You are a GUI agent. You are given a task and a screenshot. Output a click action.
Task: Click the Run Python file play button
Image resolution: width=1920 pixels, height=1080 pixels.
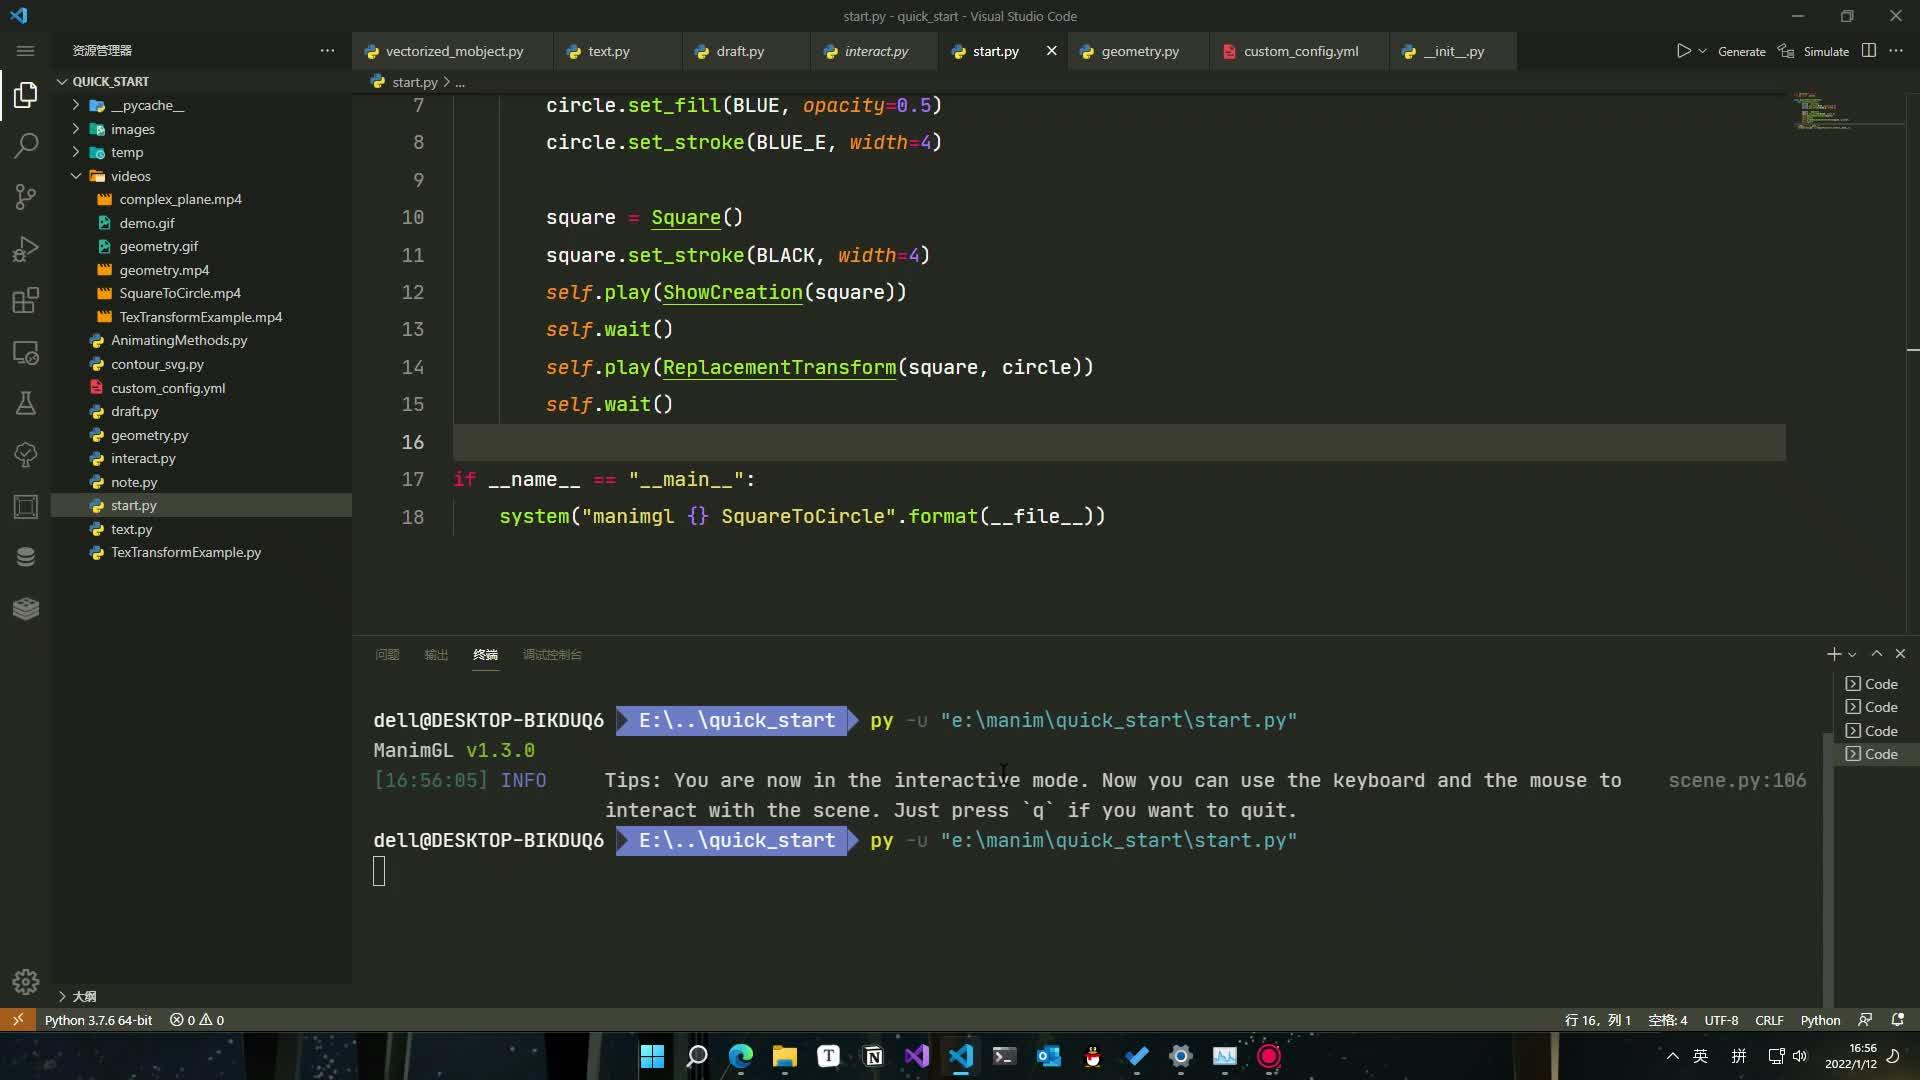(x=1683, y=51)
